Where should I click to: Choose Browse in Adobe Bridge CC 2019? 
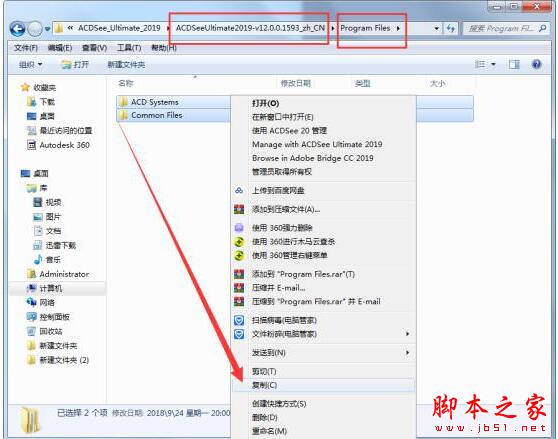pos(312,158)
